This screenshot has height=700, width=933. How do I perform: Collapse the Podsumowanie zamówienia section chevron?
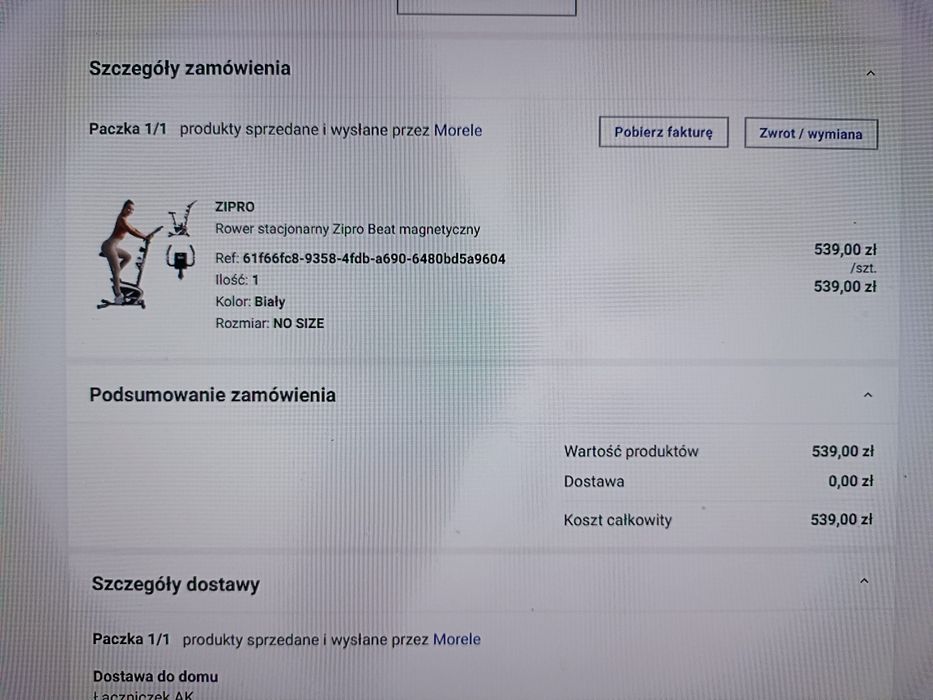(867, 395)
